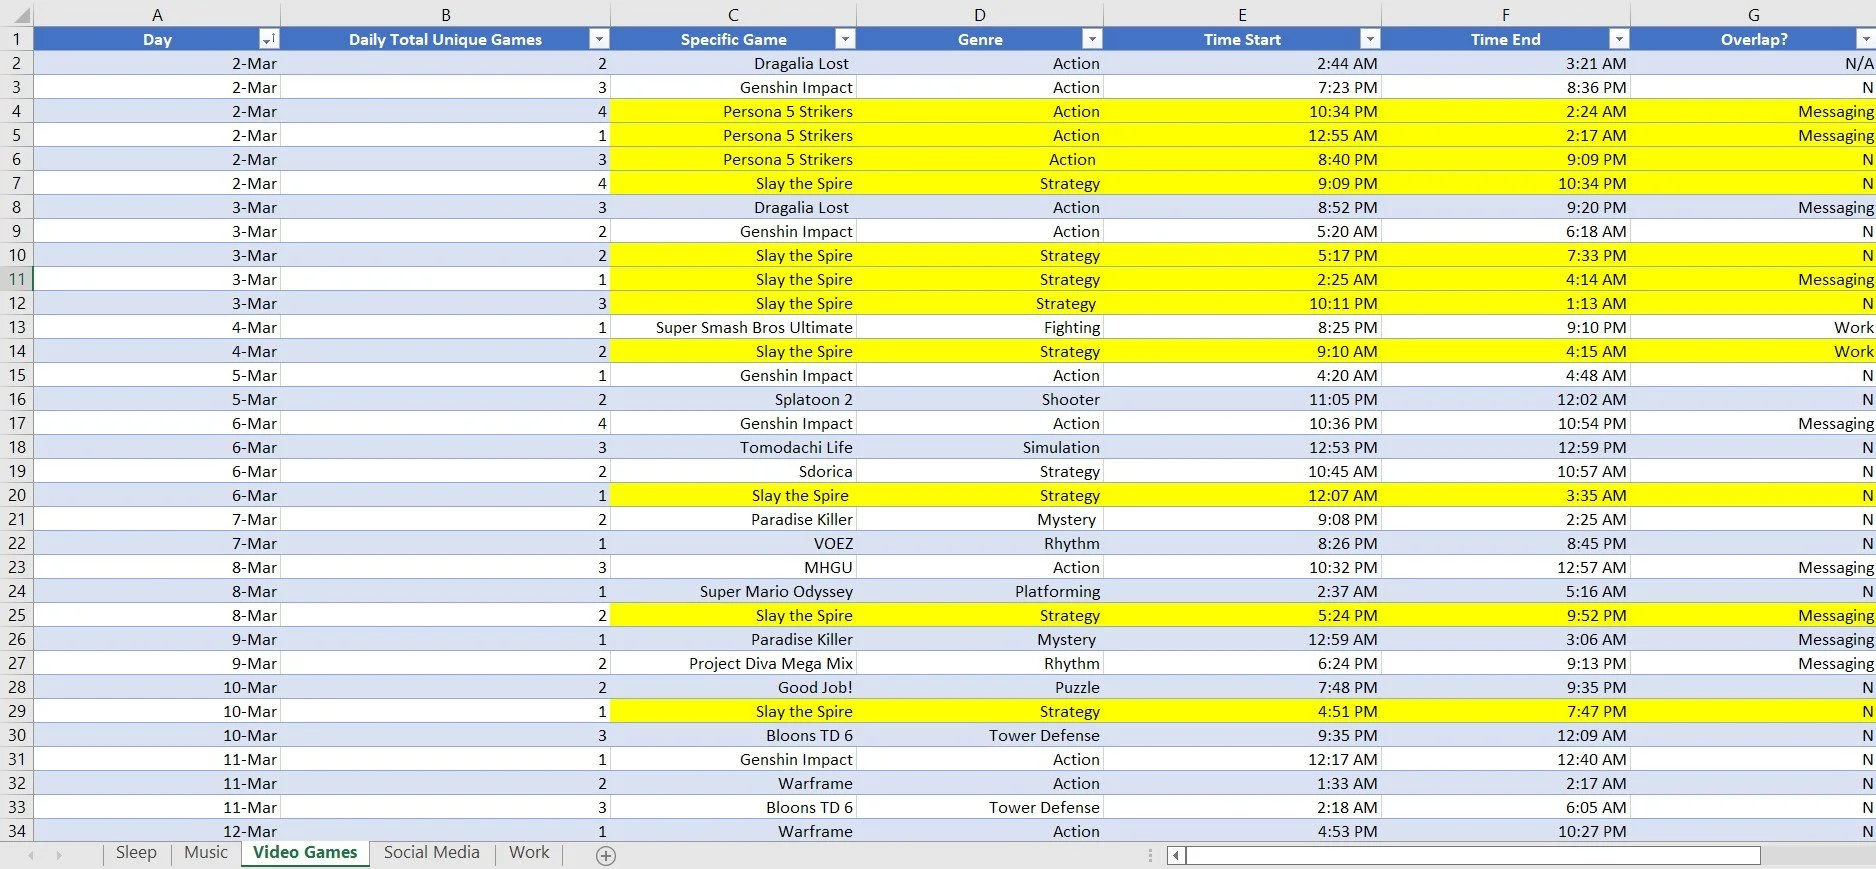Click horizontal scrollbar left arrow

tap(1177, 855)
